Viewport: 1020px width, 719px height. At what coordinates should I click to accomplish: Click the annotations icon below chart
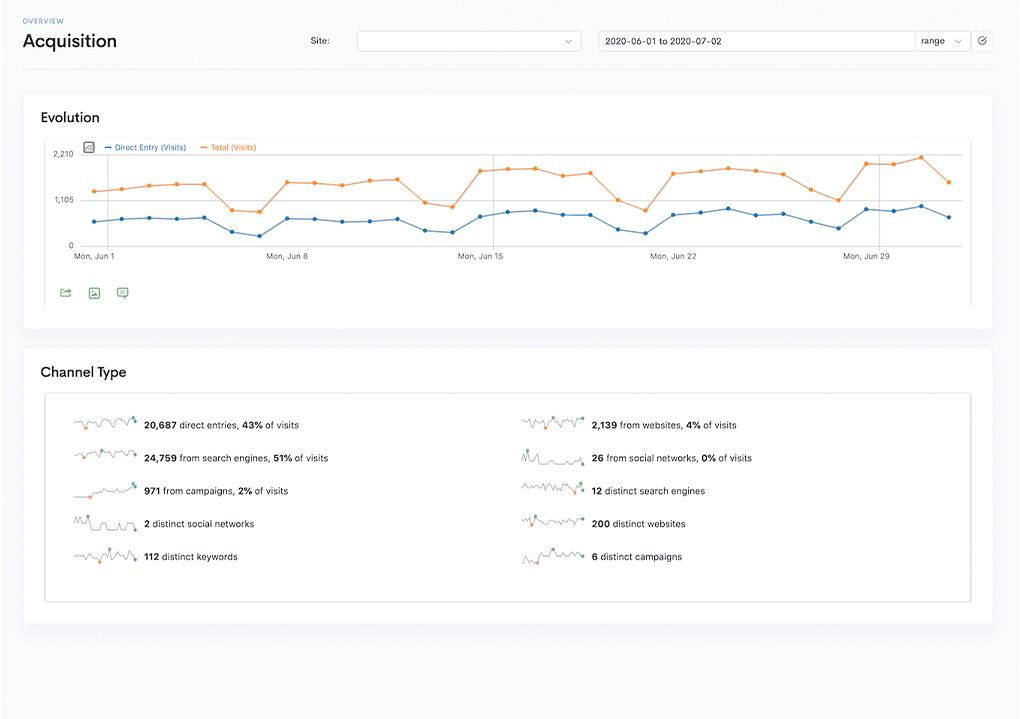(123, 293)
